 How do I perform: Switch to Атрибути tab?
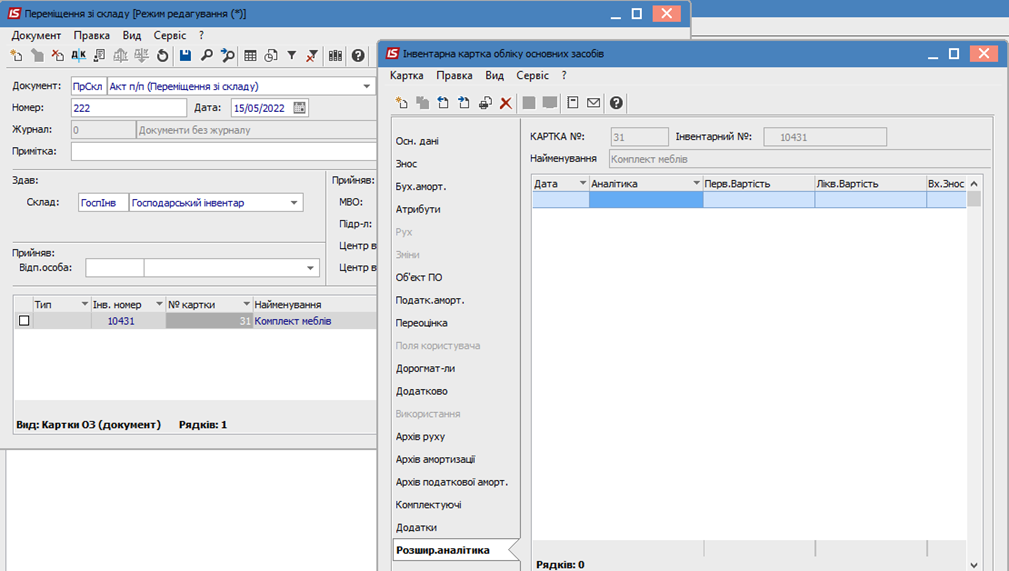tap(418, 209)
